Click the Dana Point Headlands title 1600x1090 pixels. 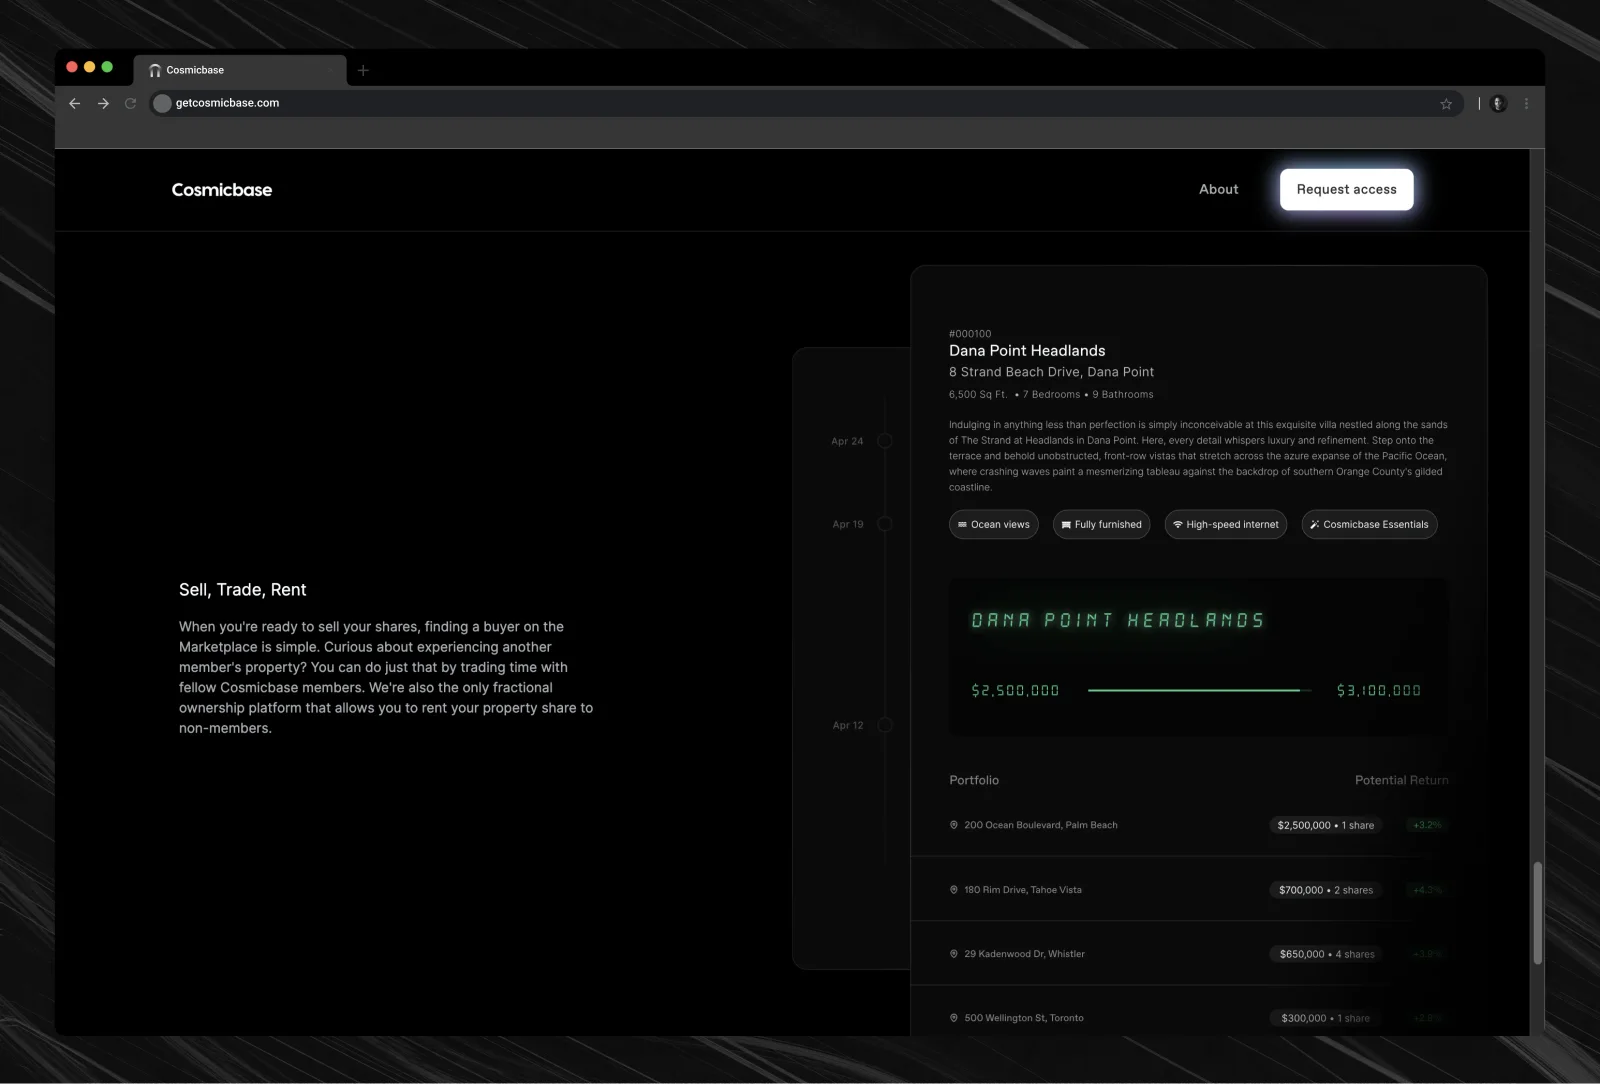point(1027,351)
